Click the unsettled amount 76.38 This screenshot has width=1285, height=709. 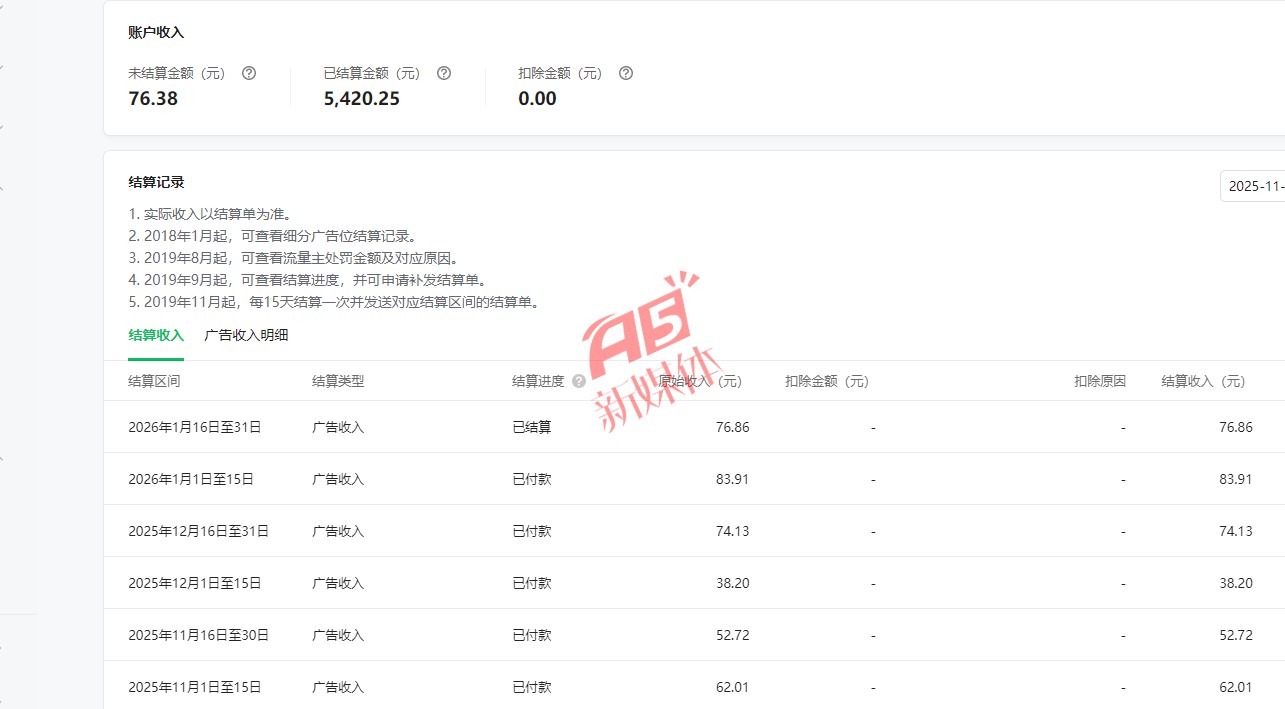click(153, 98)
